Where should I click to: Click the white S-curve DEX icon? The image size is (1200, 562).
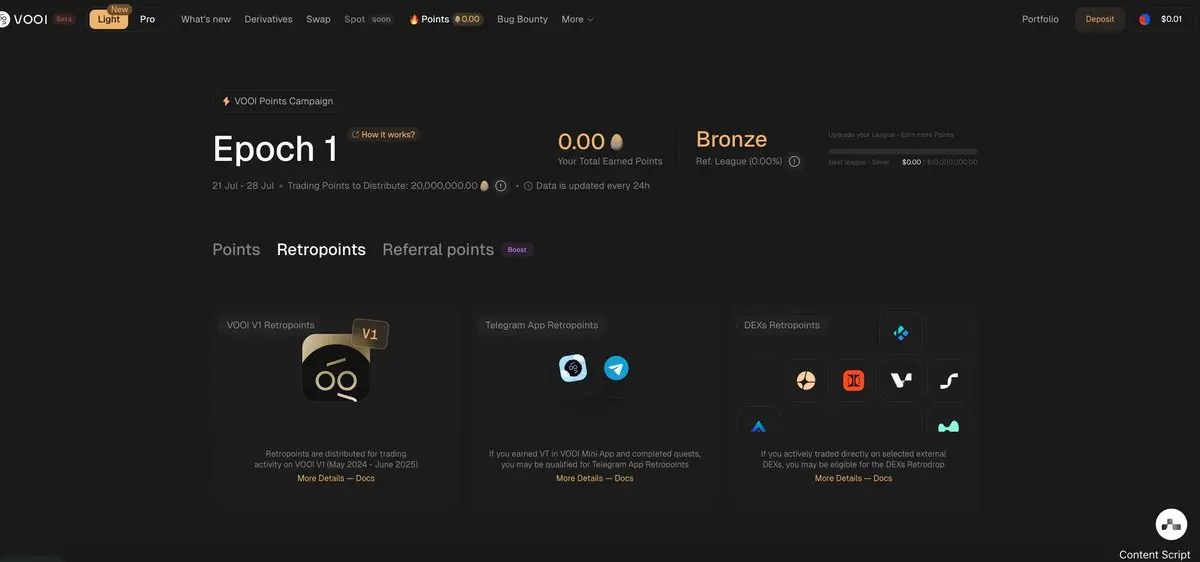pos(949,381)
